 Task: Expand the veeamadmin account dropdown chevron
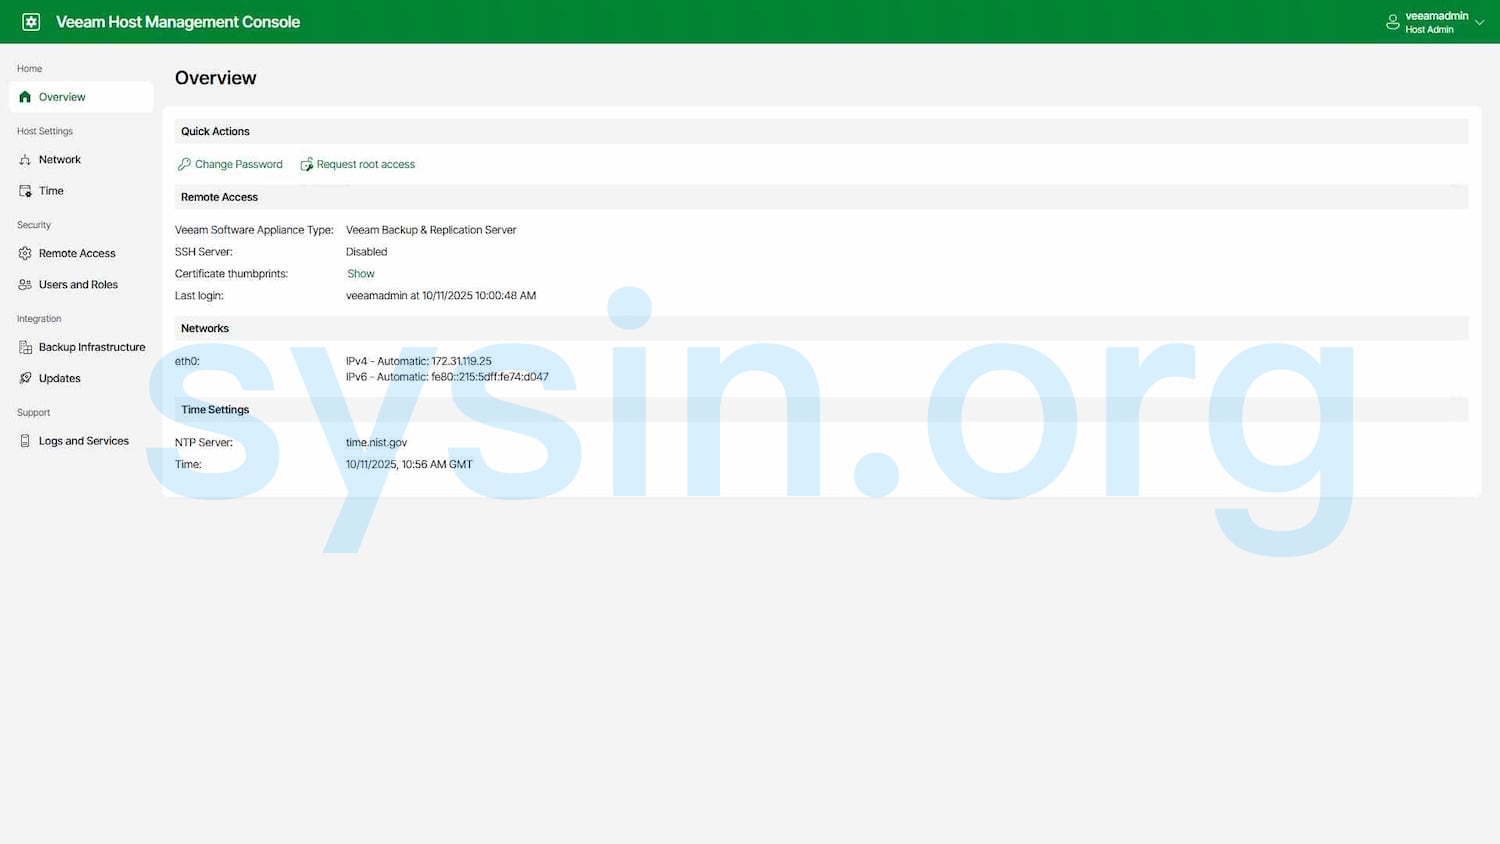coord(1480,22)
